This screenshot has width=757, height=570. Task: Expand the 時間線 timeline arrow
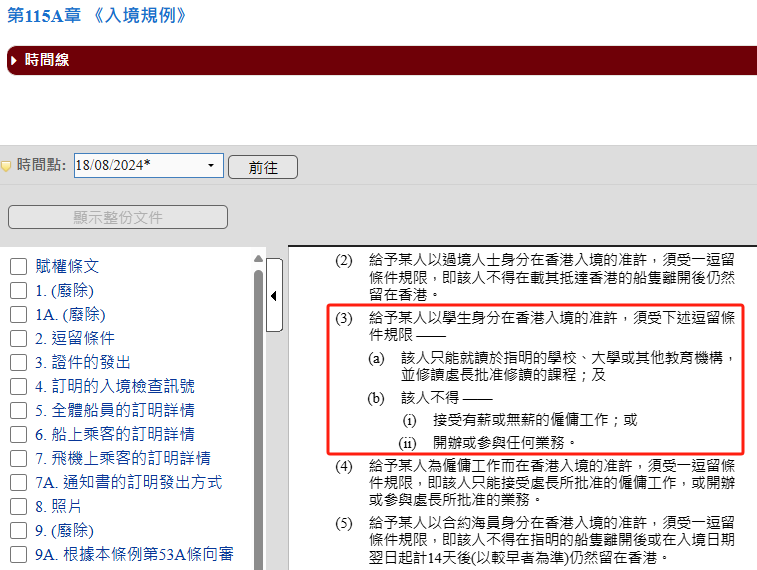click(14, 60)
